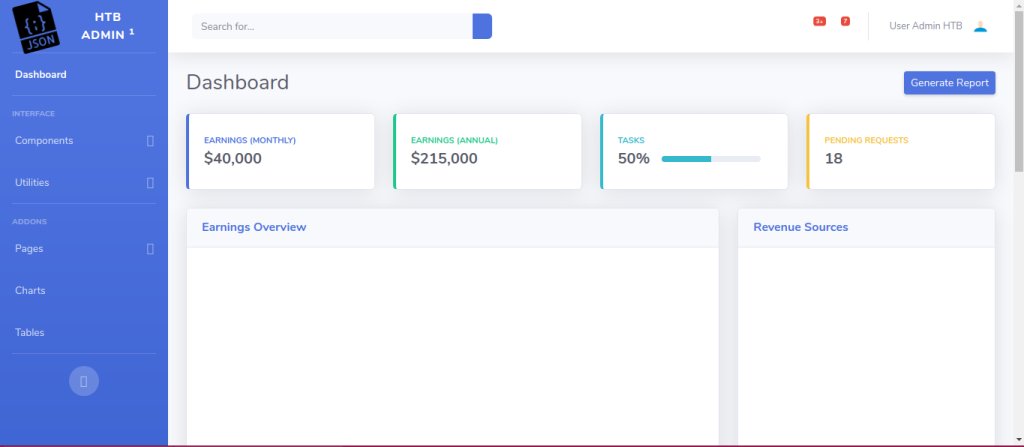Image resolution: width=1024 pixels, height=447 pixels.
Task: Open the User Admin HTB dropdown
Action: (925, 26)
